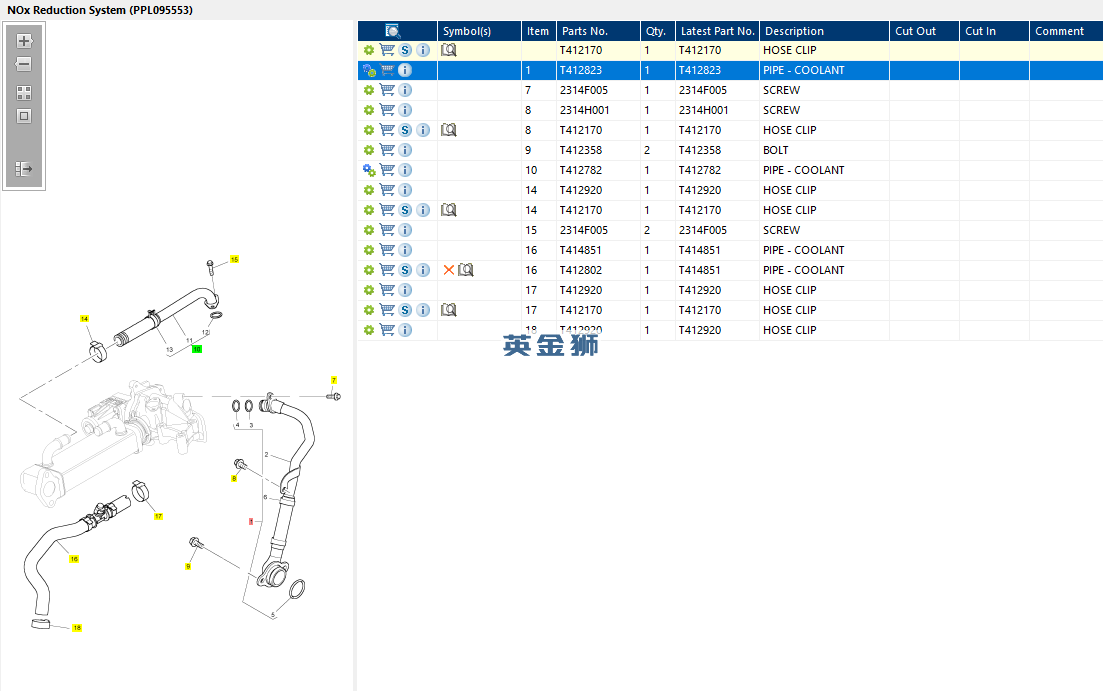Sort by Description column header
The height and width of the screenshot is (691, 1103).
tap(824, 31)
